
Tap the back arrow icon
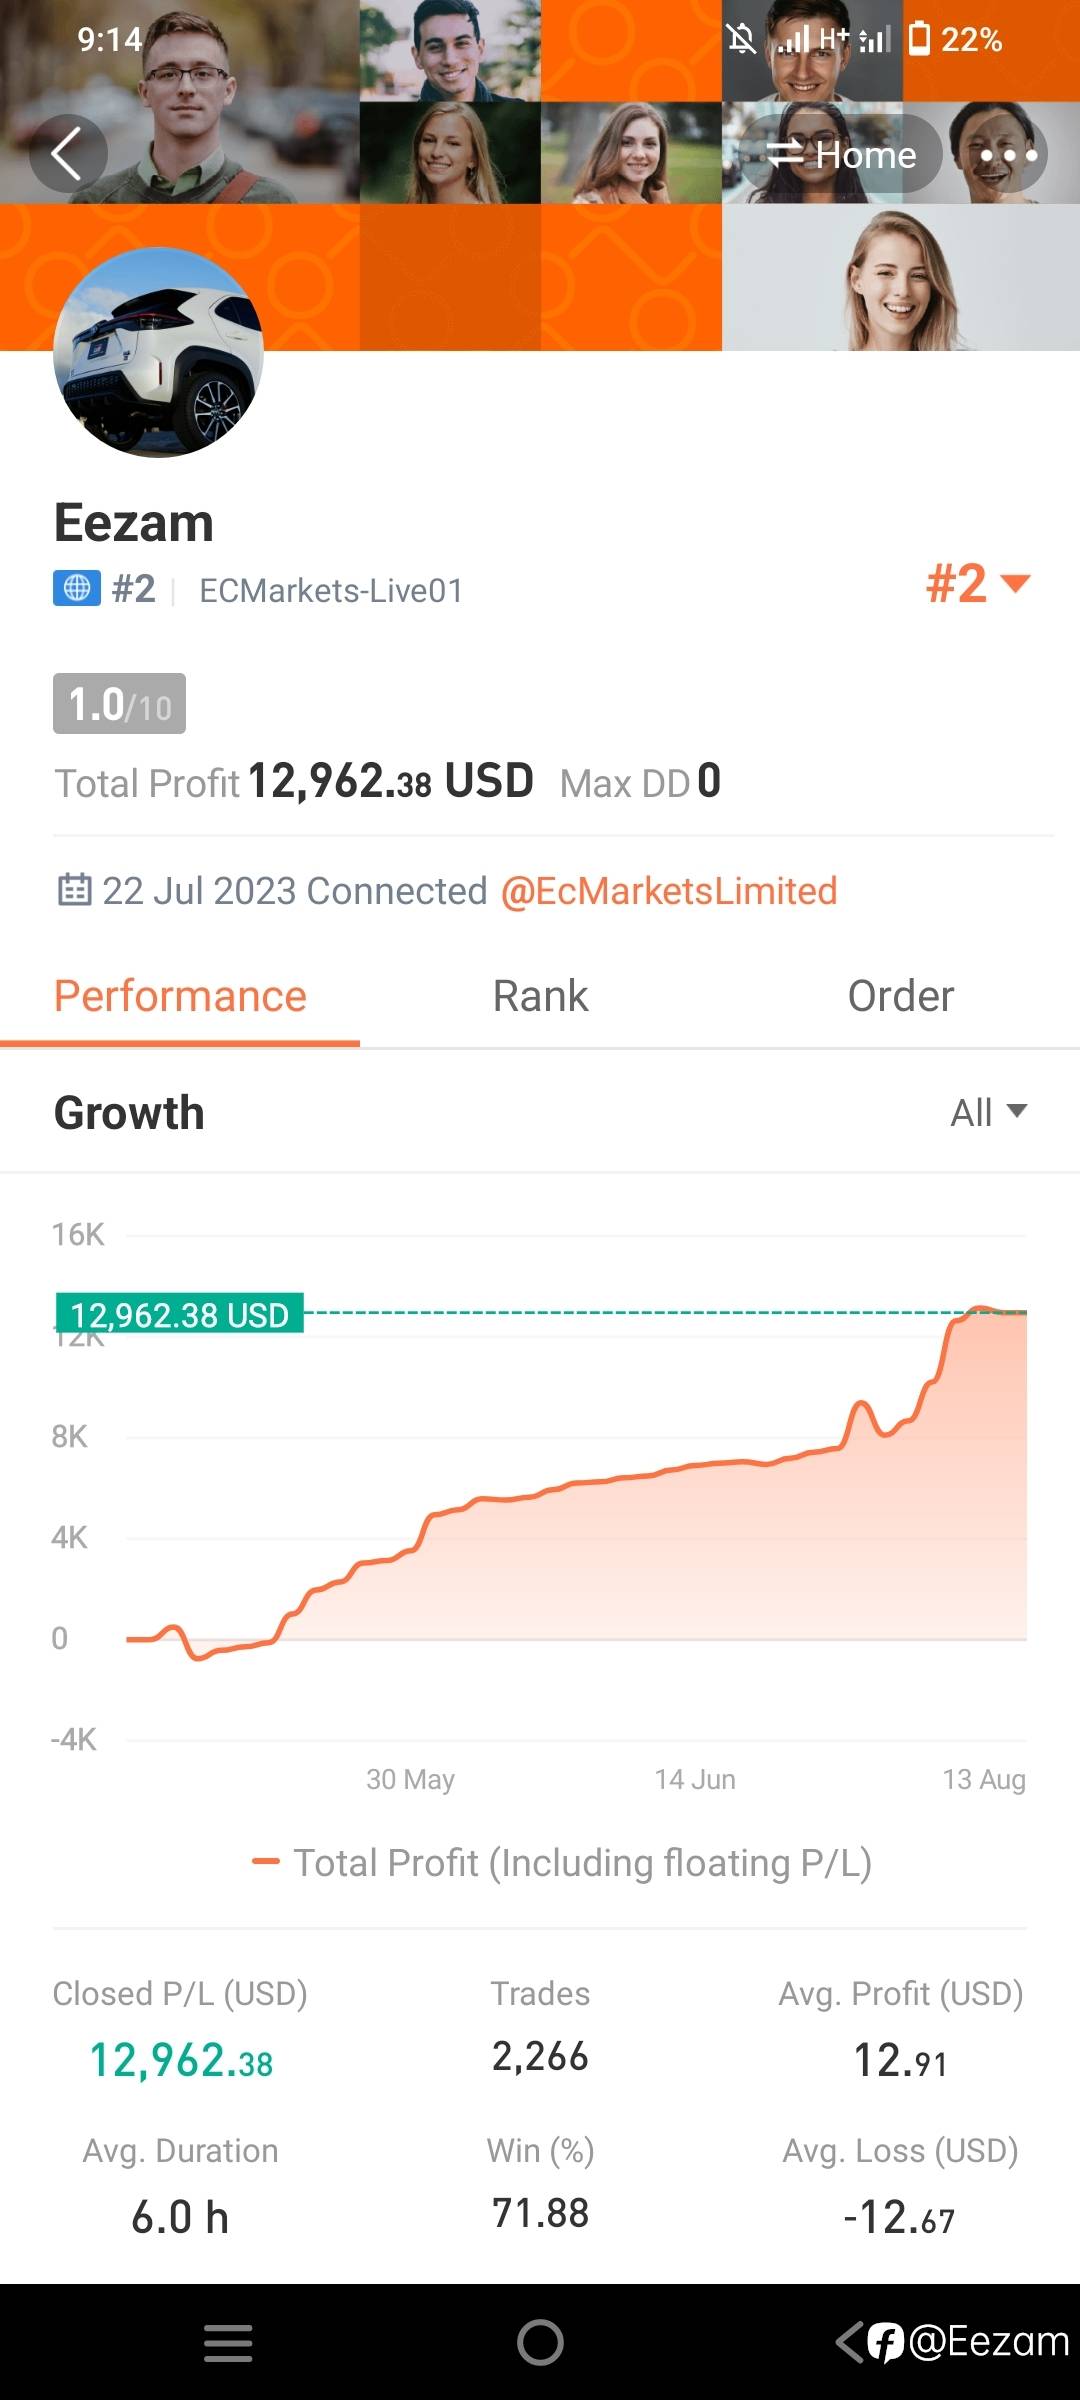pos(67,155)
